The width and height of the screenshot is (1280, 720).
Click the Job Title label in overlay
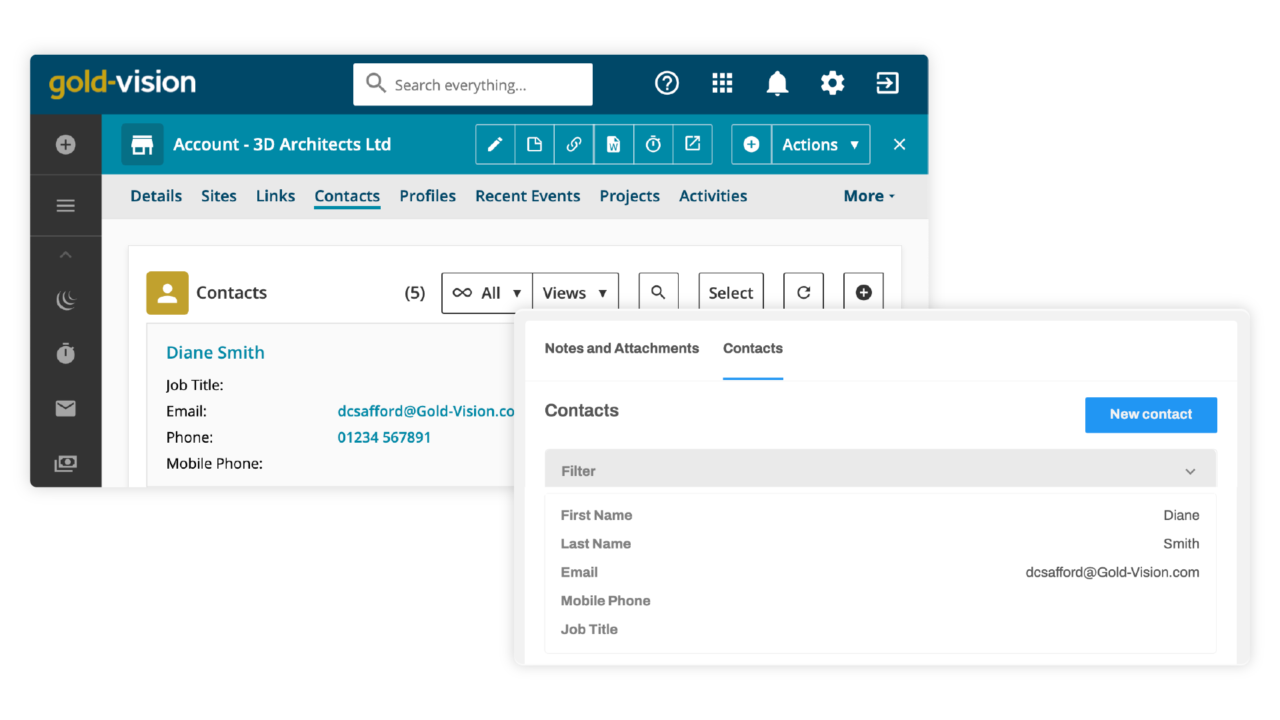coord(589,629)
